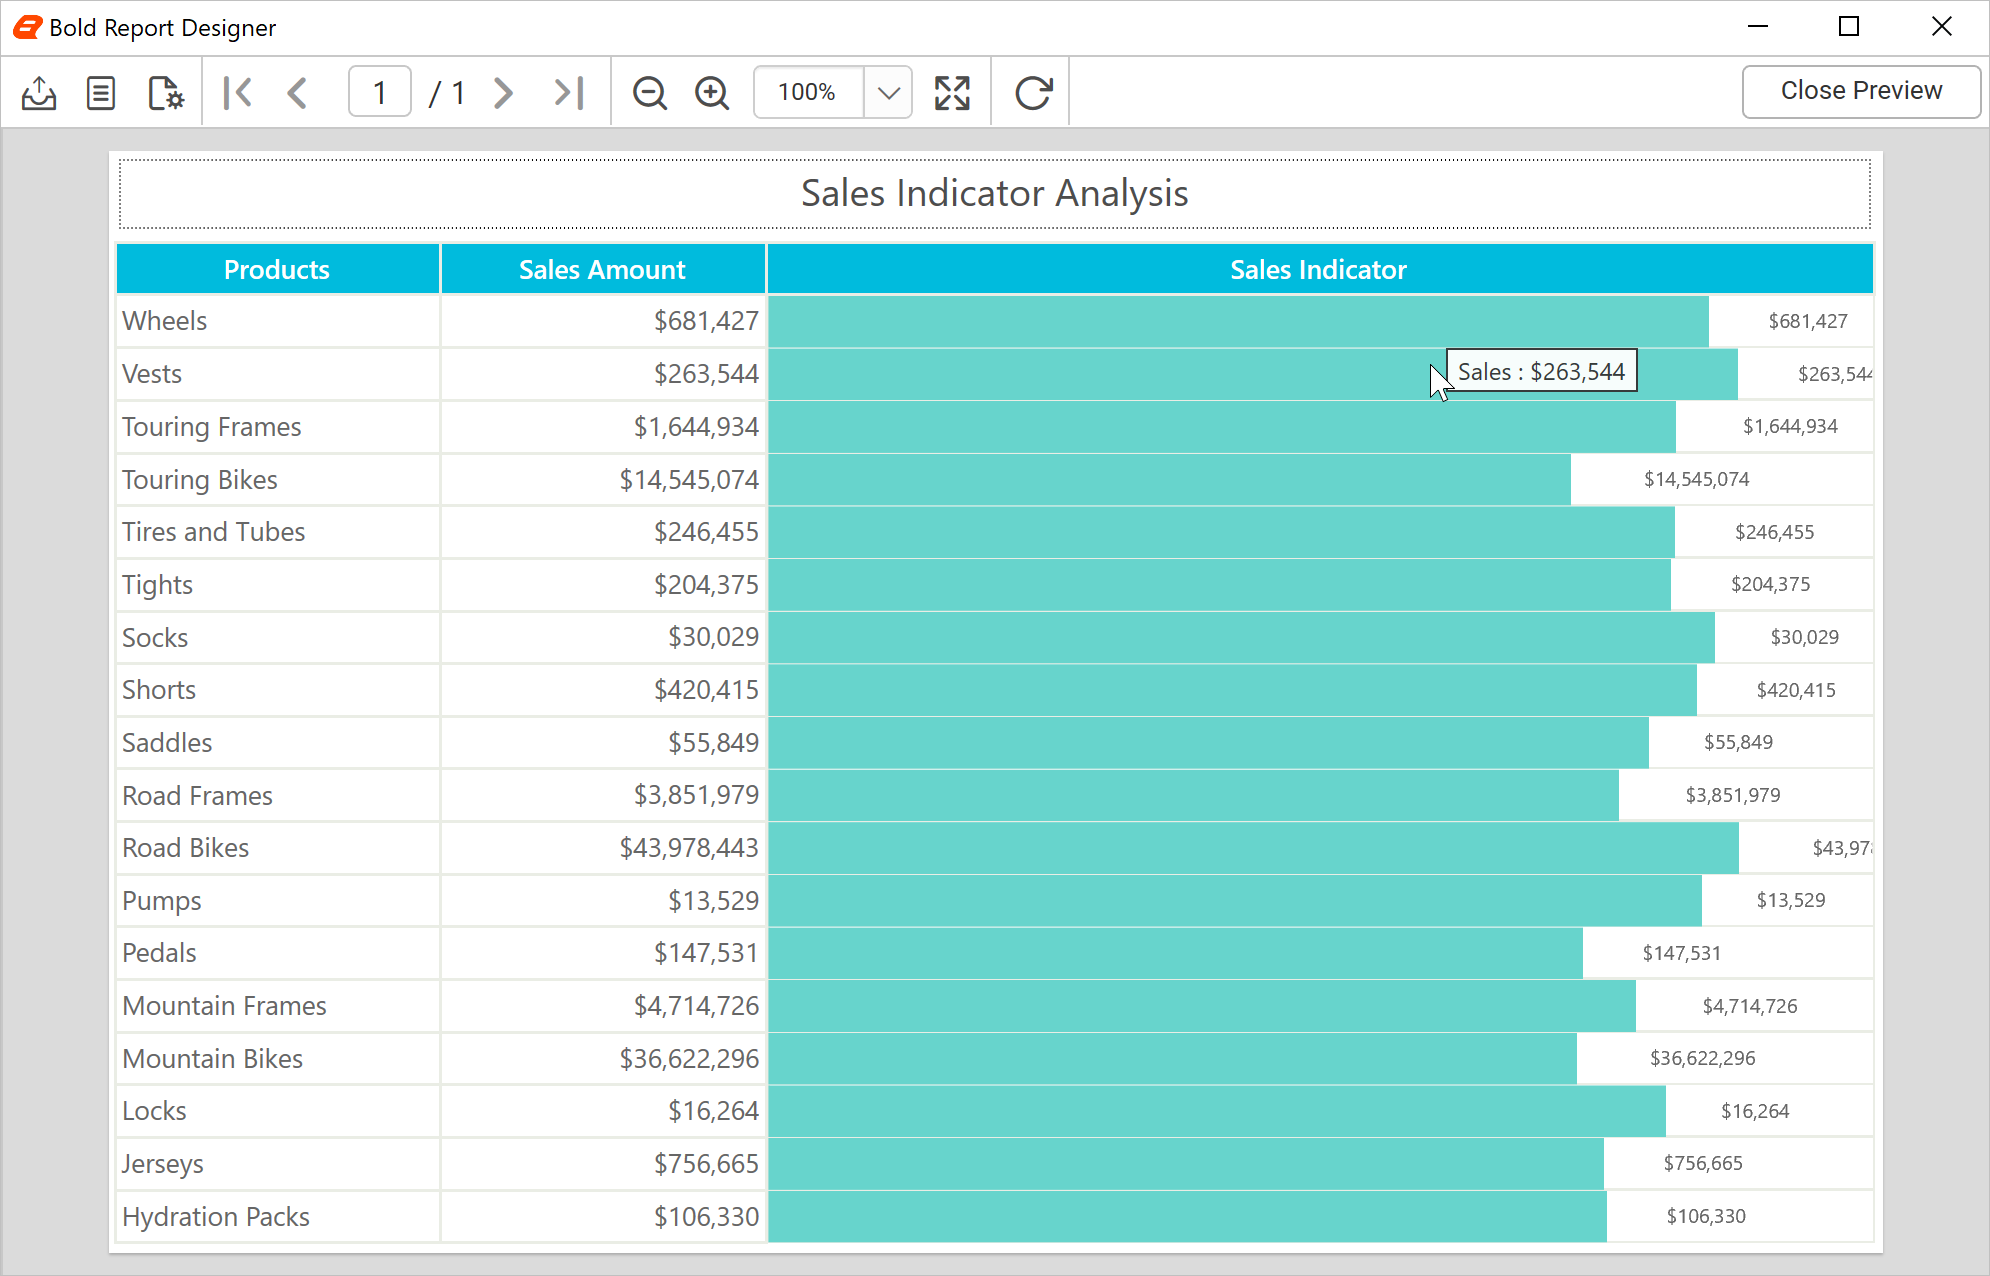Click the Touring Bikes product cell

click(x=277, y=480)
